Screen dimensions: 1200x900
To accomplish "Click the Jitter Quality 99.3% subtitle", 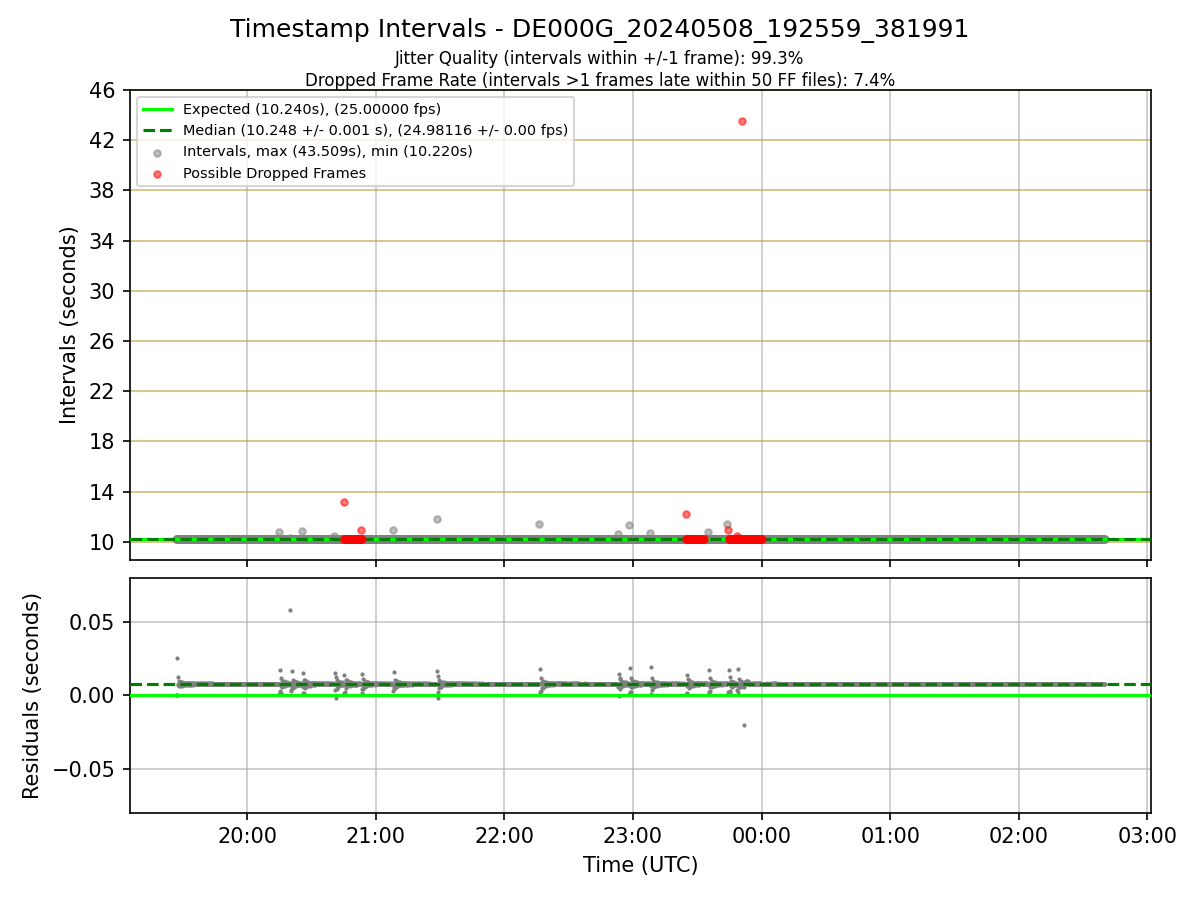I will [x=599, y=58].
